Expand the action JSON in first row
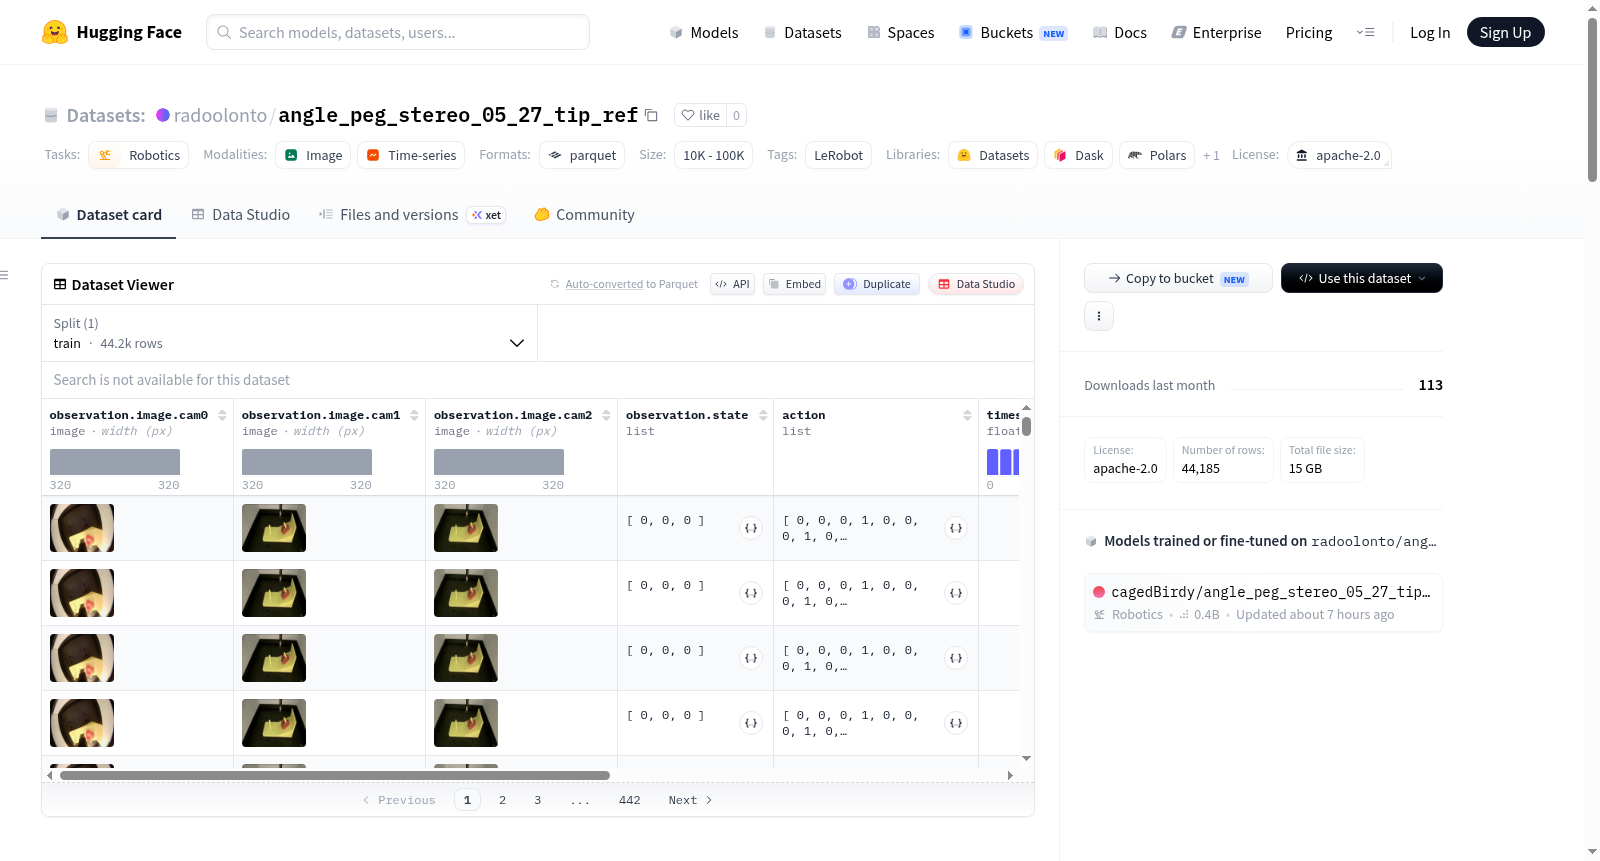This screenshot has height=861, width=1600. click(956, 528)
